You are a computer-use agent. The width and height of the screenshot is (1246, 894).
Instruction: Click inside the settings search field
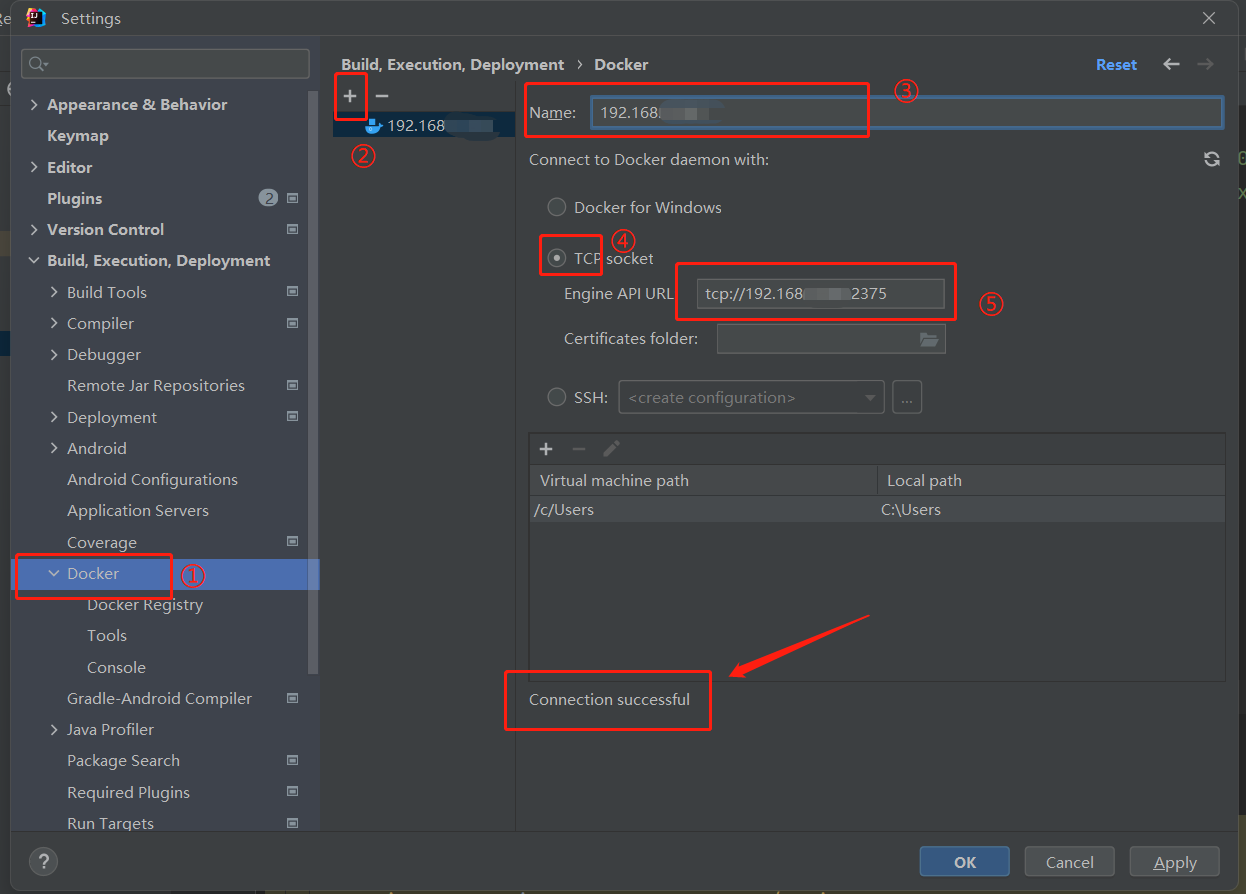(165, 63)
